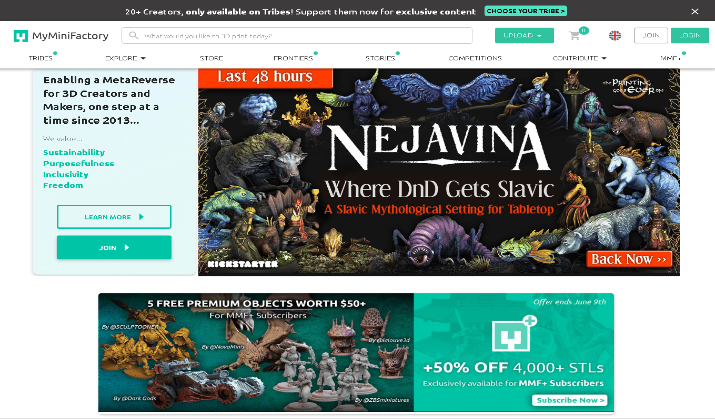
Task: Click the Login button in header
Action: [x=689, y=36]
